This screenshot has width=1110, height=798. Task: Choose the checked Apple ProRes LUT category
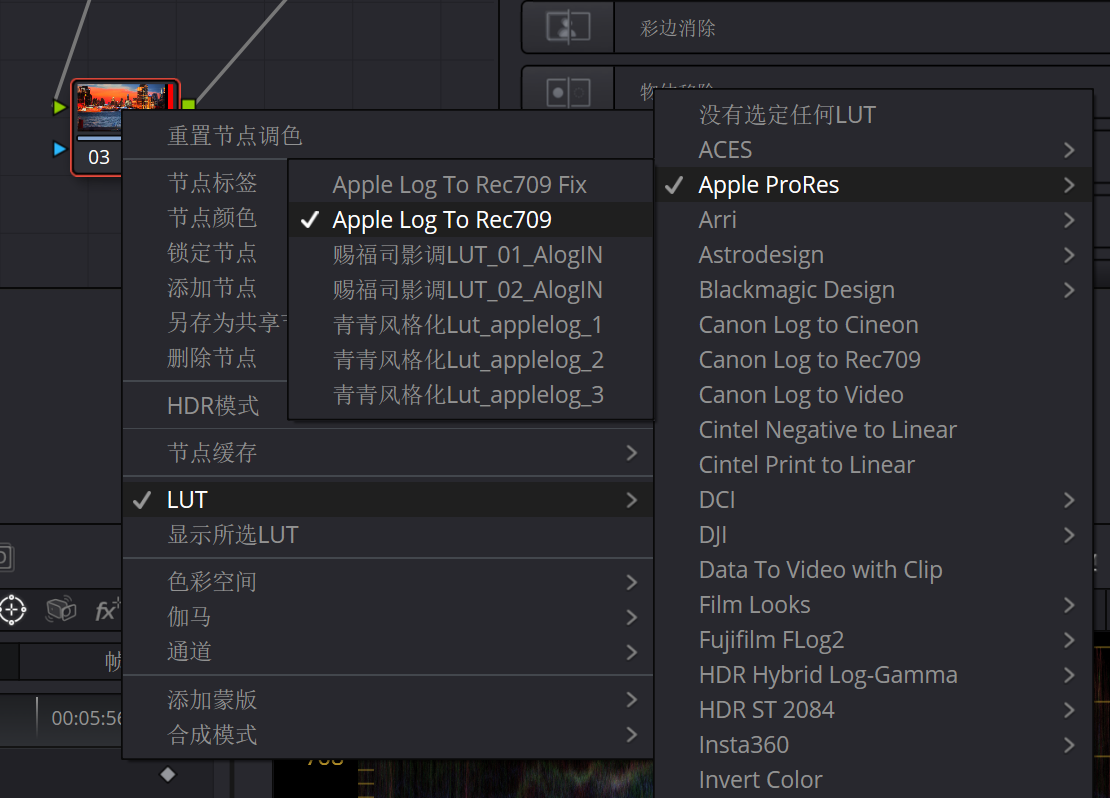point(768,185)
